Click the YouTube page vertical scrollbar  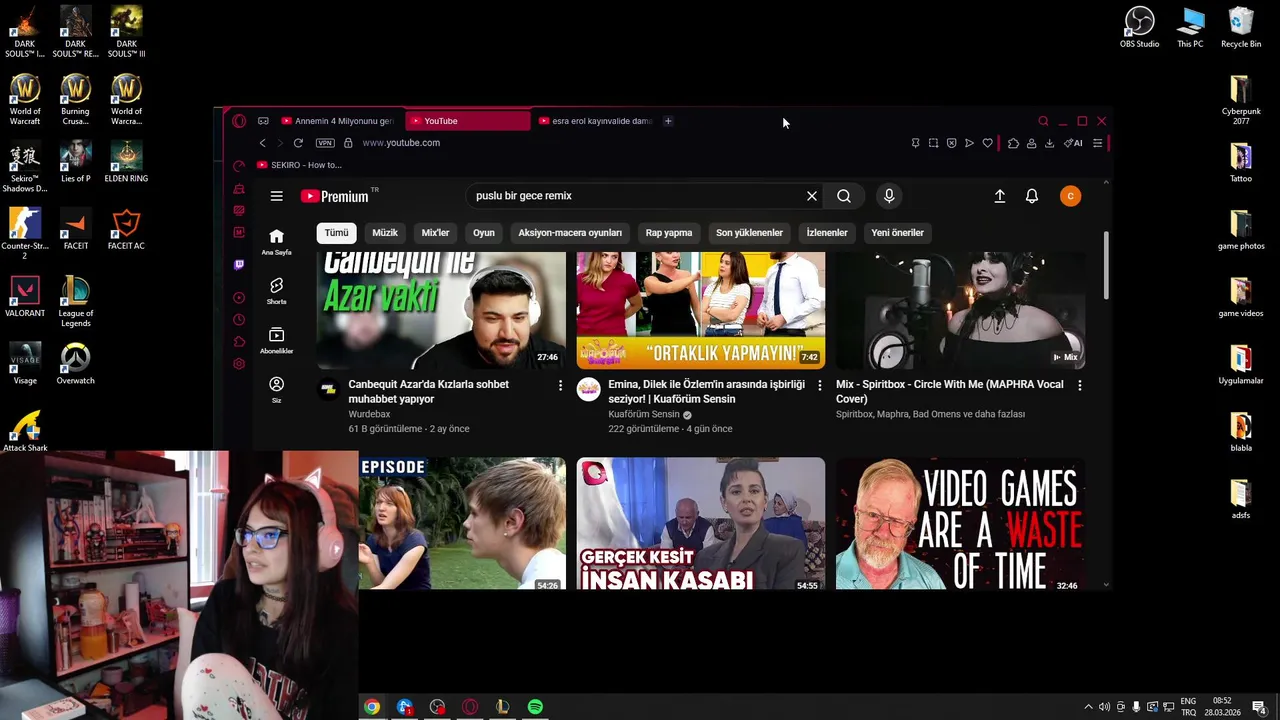[1106, 265]
